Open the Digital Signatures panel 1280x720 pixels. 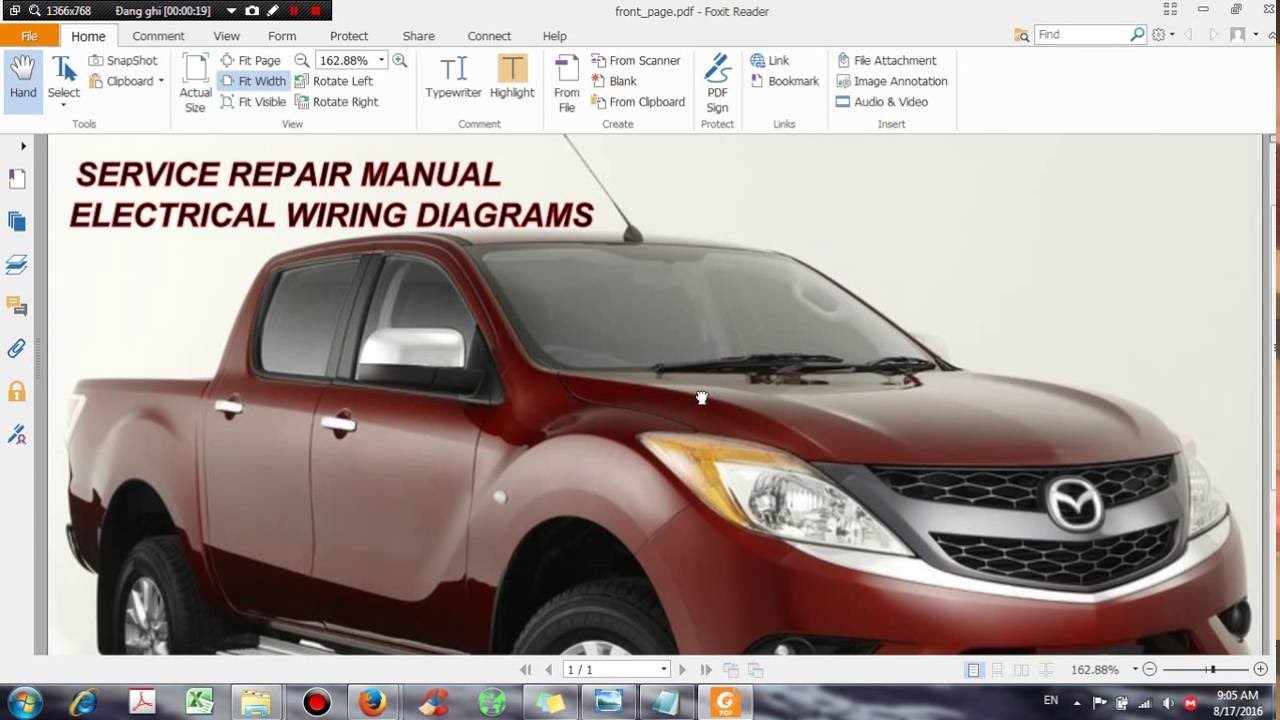[17, 434]
